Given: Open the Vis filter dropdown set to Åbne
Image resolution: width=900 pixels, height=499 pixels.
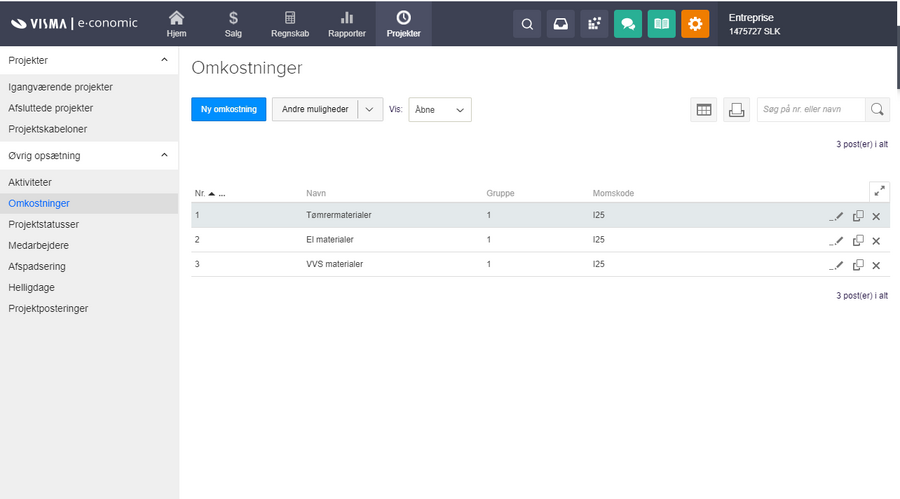Looking at the screenshot, I should click(x=440, y=110).
